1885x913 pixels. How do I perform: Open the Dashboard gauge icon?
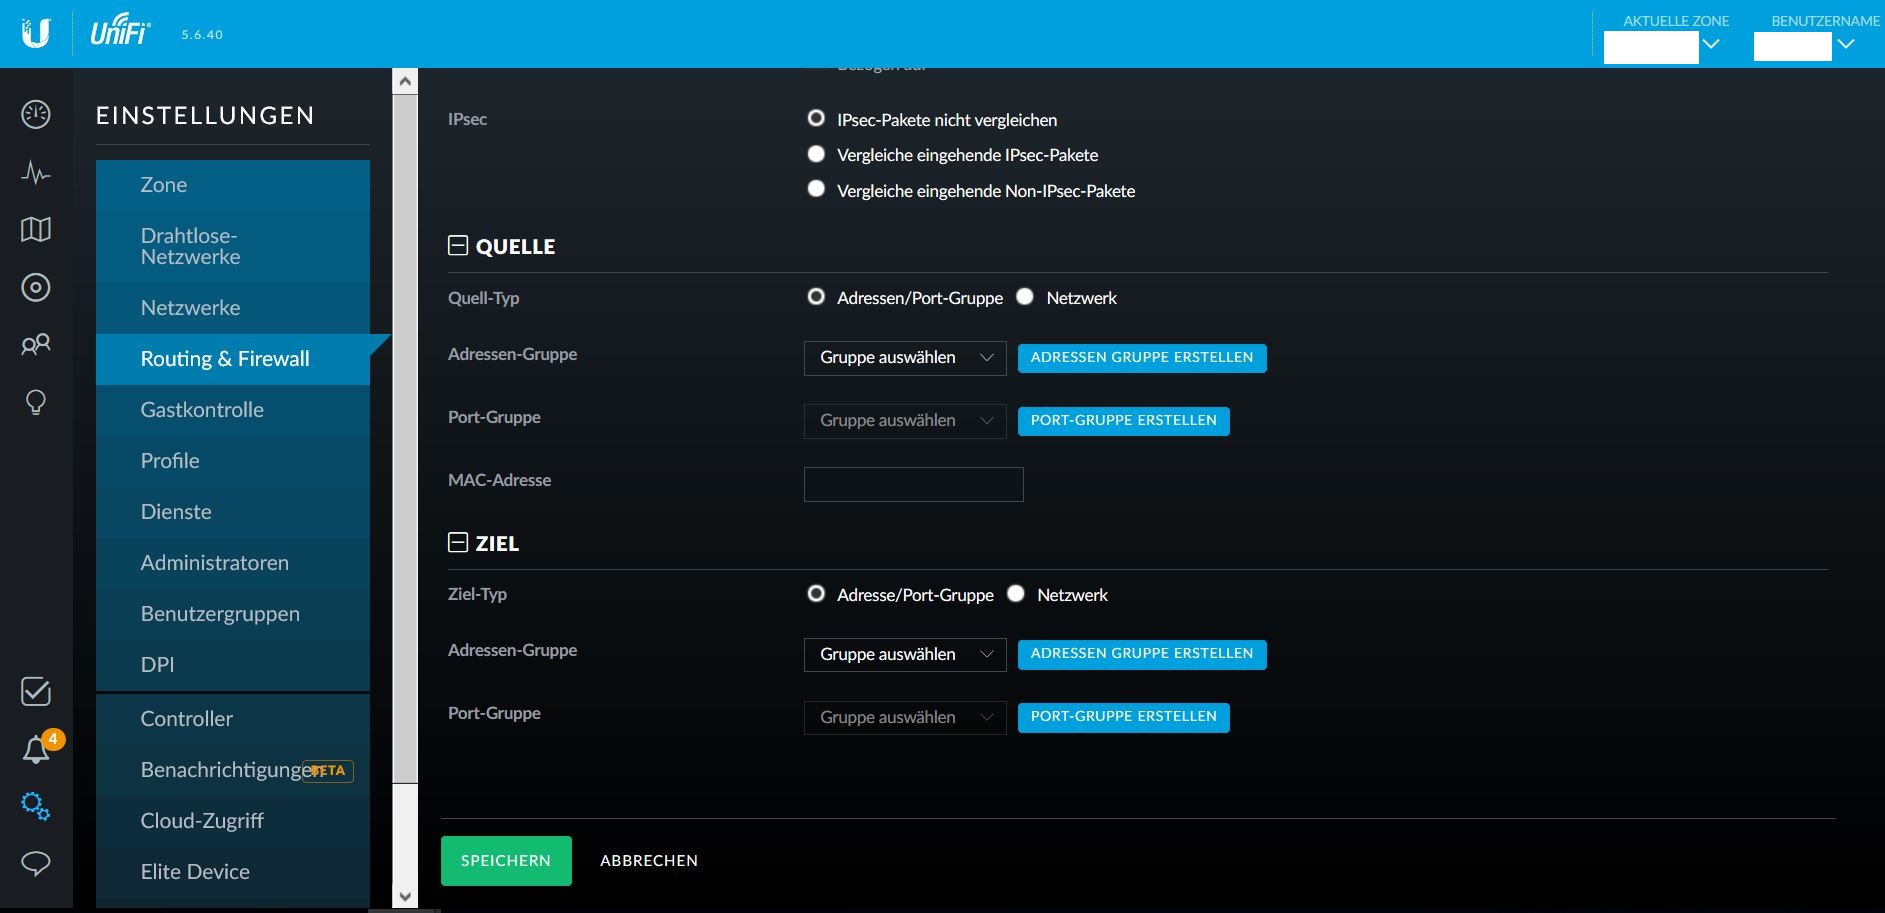point(36,115)
